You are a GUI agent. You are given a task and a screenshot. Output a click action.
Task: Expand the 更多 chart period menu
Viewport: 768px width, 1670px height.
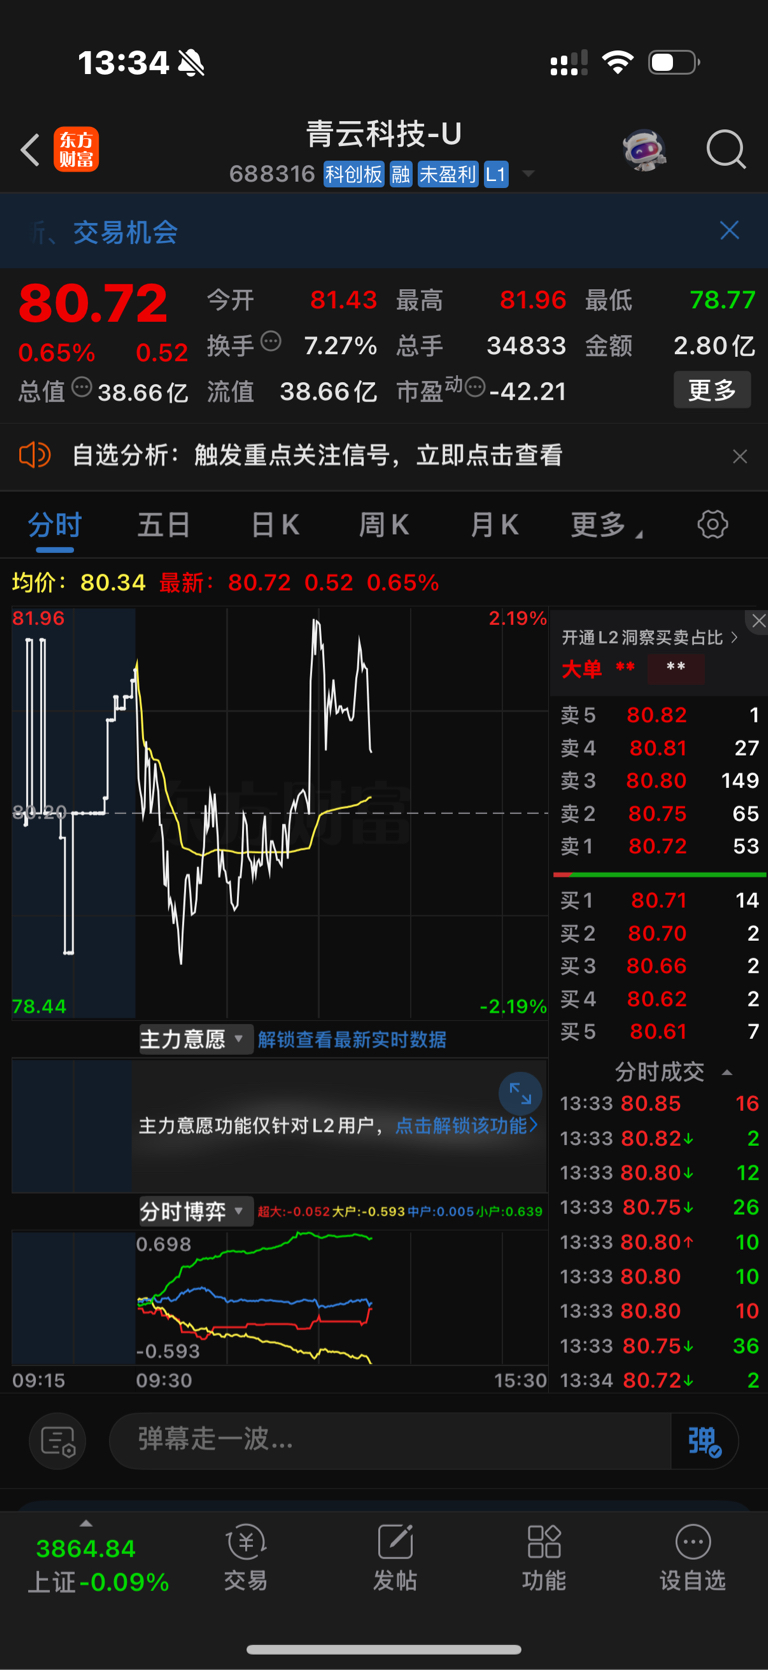pyautogui.click(x=606, y=525)
